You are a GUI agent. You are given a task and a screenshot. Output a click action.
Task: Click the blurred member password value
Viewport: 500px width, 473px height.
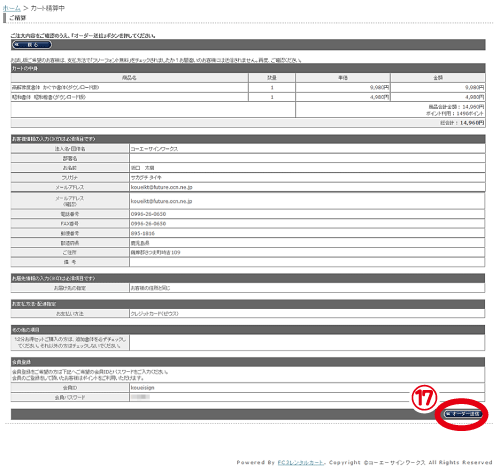click(140, 397)
